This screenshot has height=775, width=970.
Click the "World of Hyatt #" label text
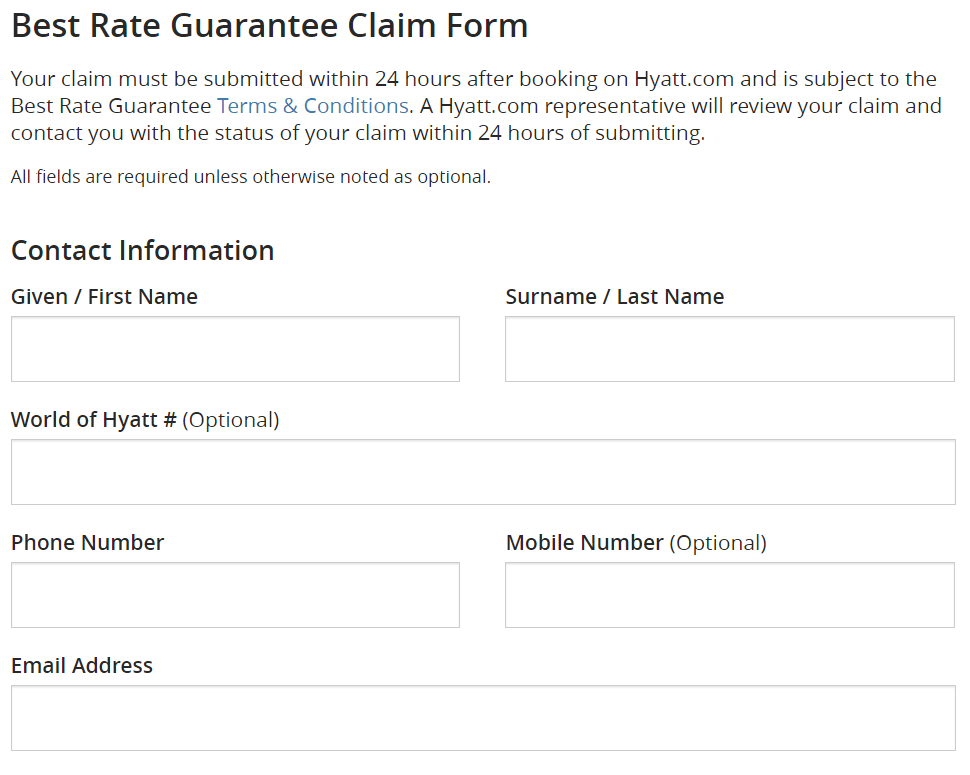click(x=94, y=420)
